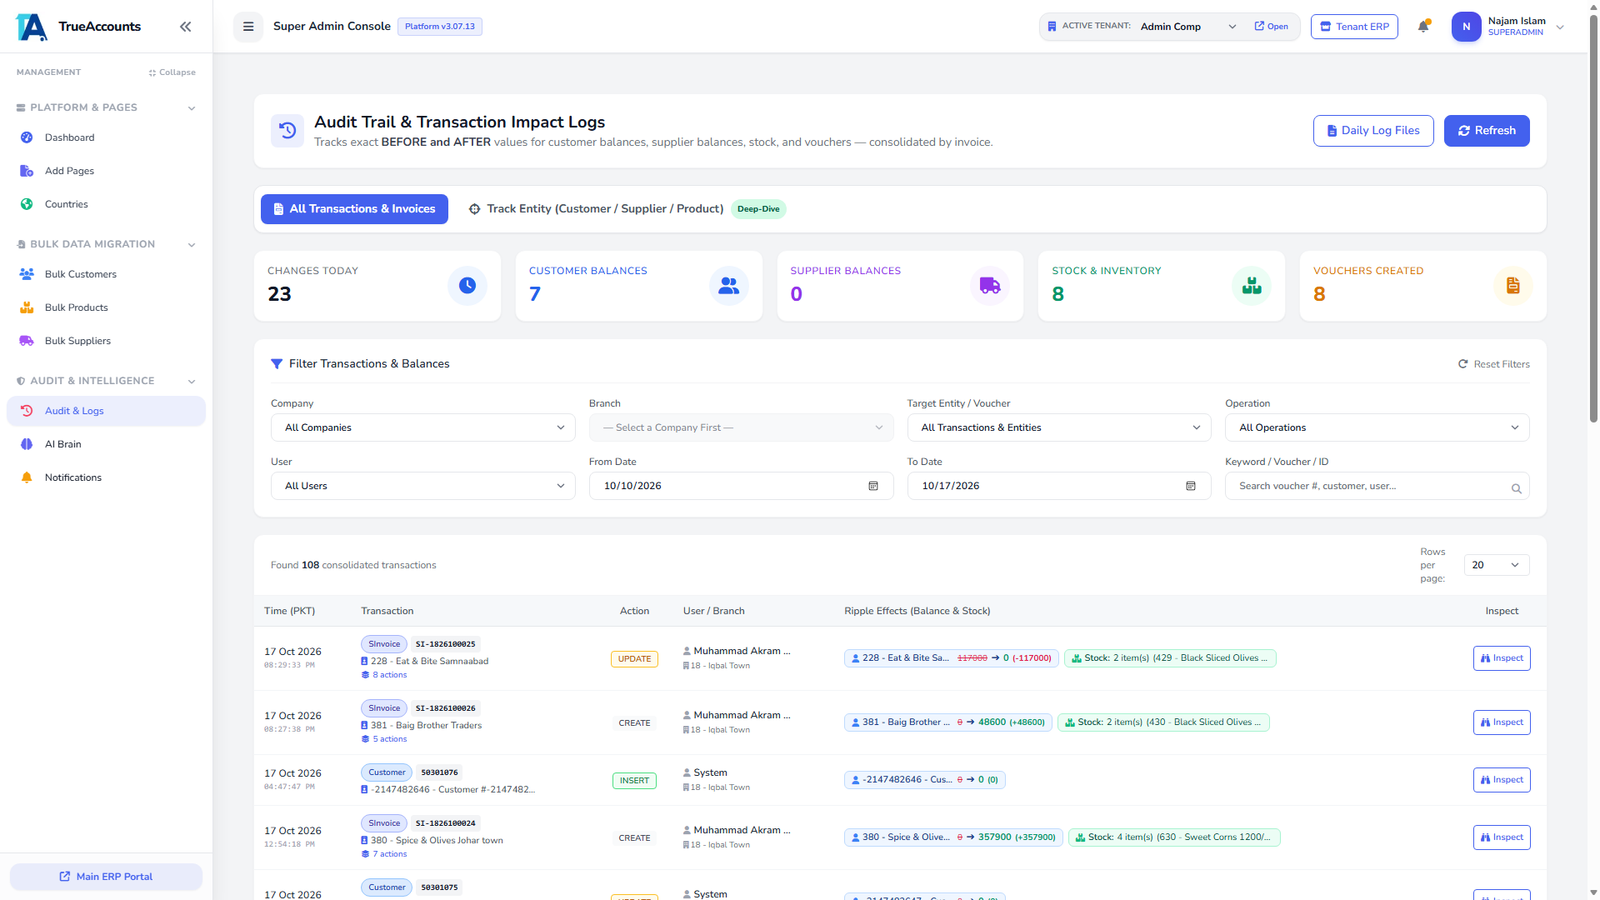Click the TrueAccounts logo
Viewport: 1600px width, 900px height.
(32, 27)
